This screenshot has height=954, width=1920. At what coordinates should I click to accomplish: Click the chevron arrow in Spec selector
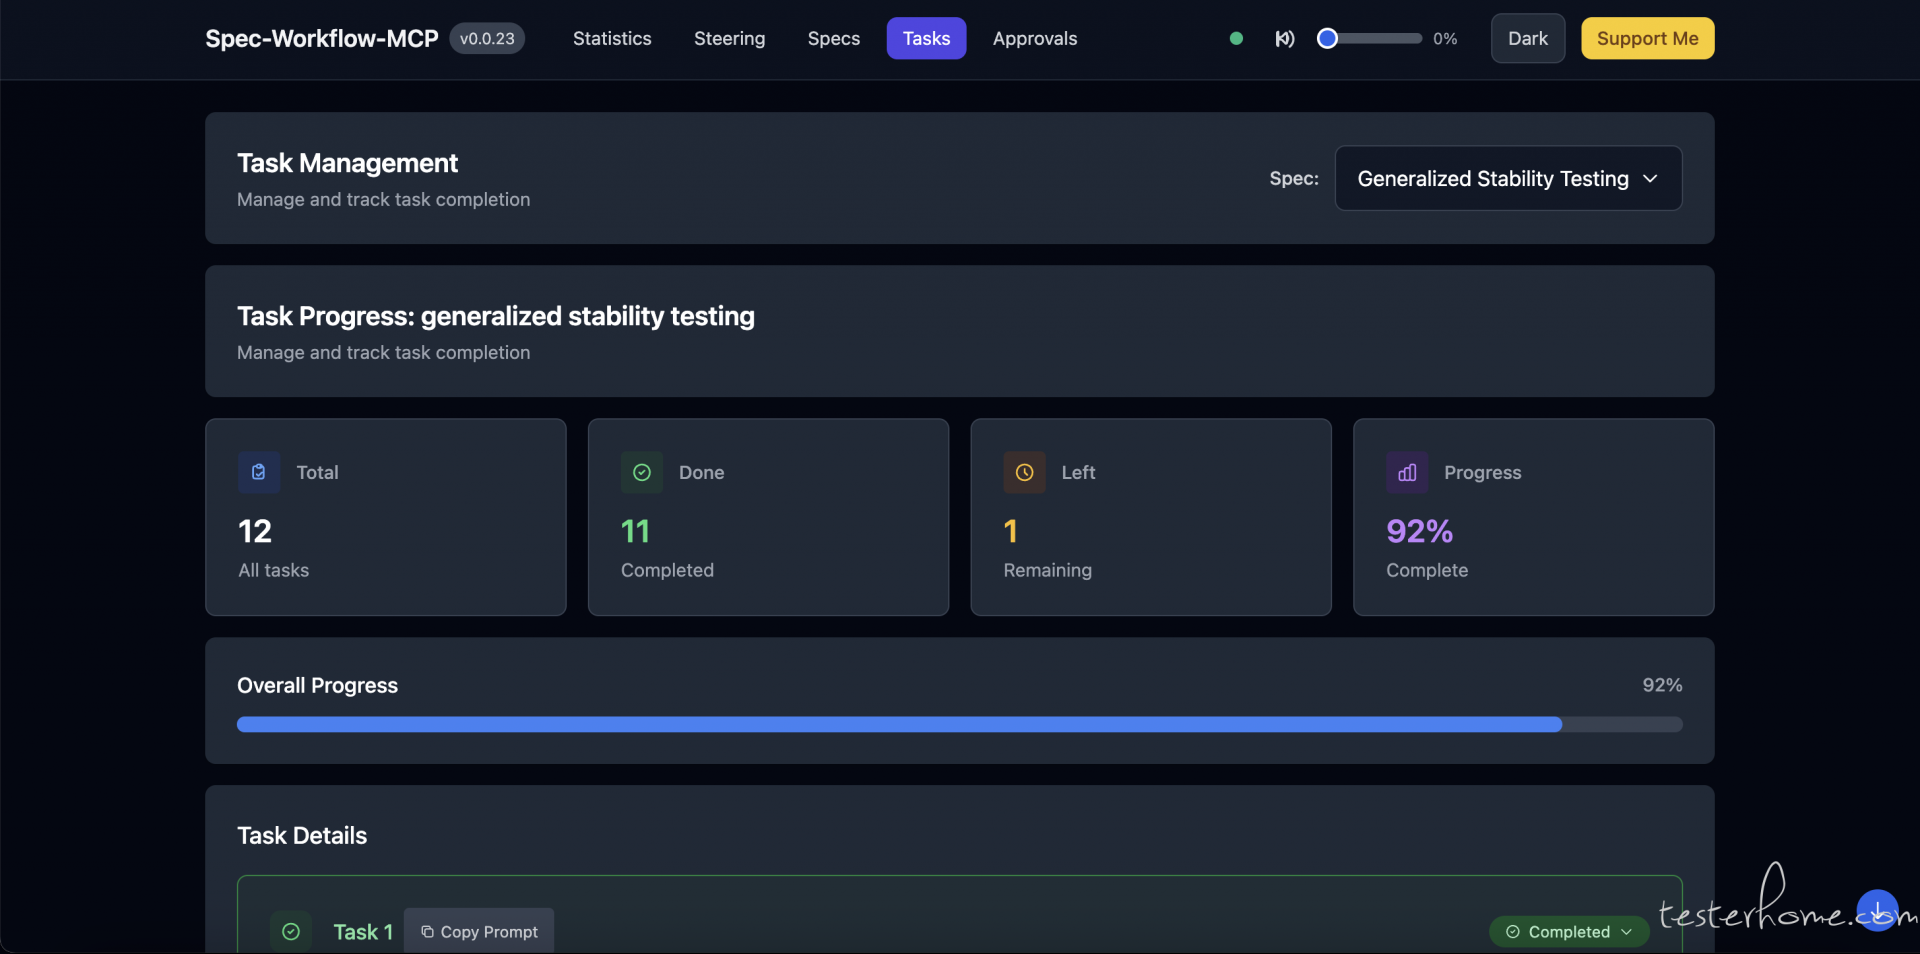tap(1650, 179)
